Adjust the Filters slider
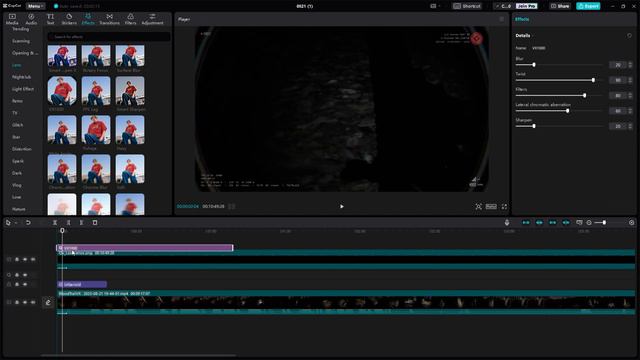Screen dimensions: 640x360 coord(559,96)
